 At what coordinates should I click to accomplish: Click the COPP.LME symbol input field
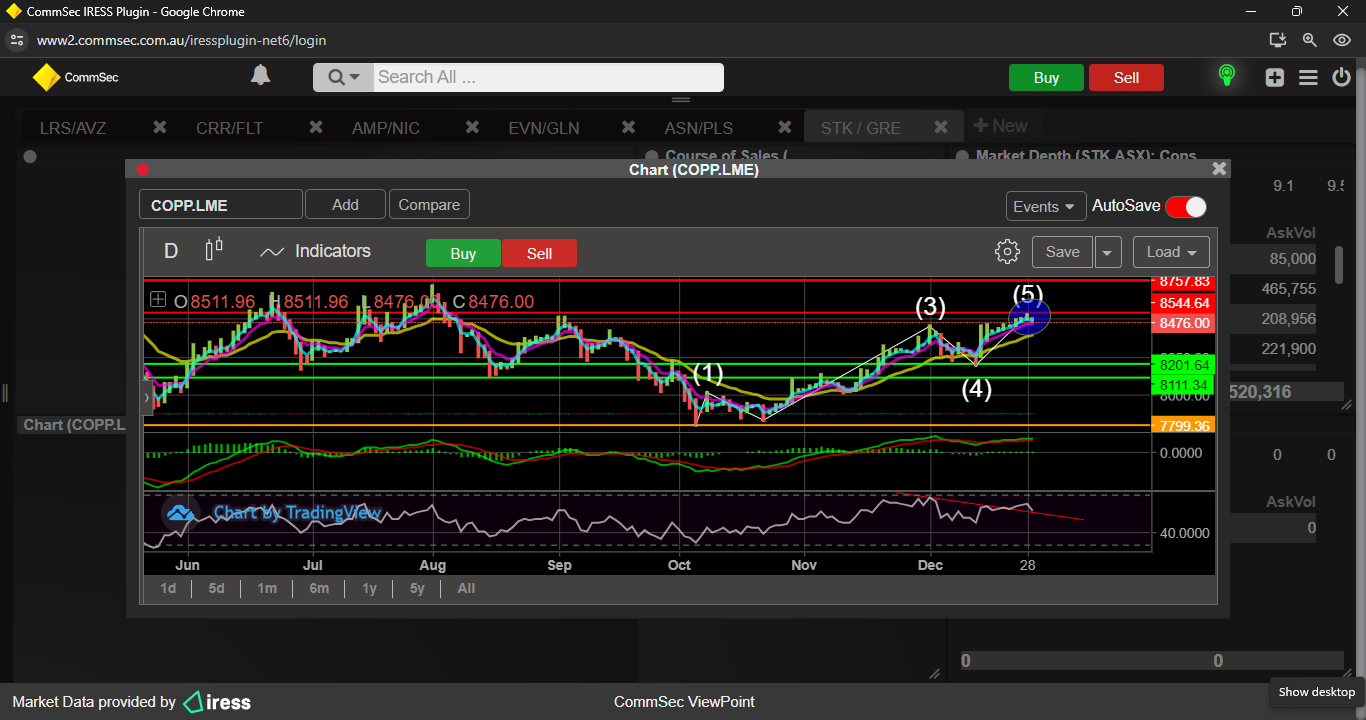[x=220, y=205]
